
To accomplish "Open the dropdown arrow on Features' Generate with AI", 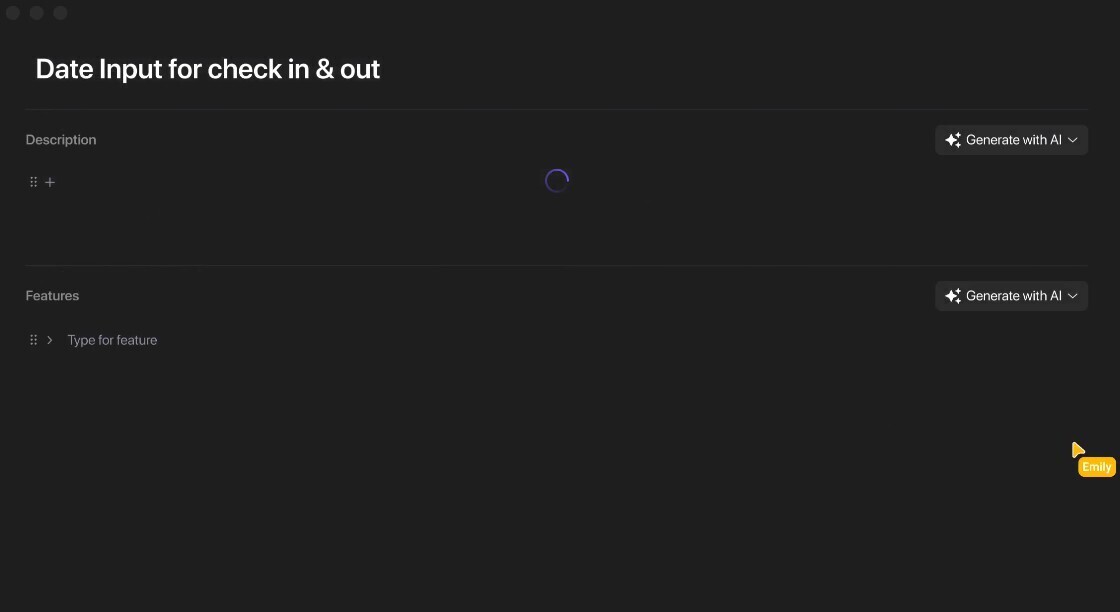I will (x=1073, y=296).
